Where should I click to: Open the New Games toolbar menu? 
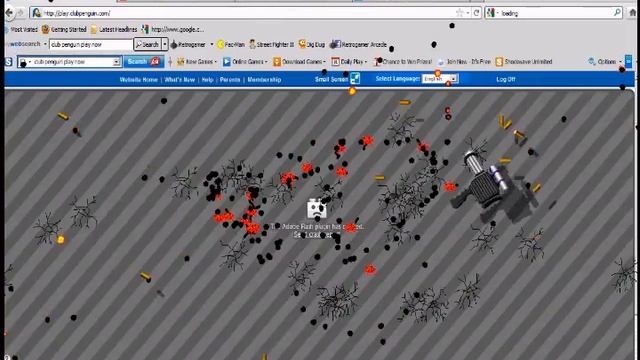[x=196, y=62]
